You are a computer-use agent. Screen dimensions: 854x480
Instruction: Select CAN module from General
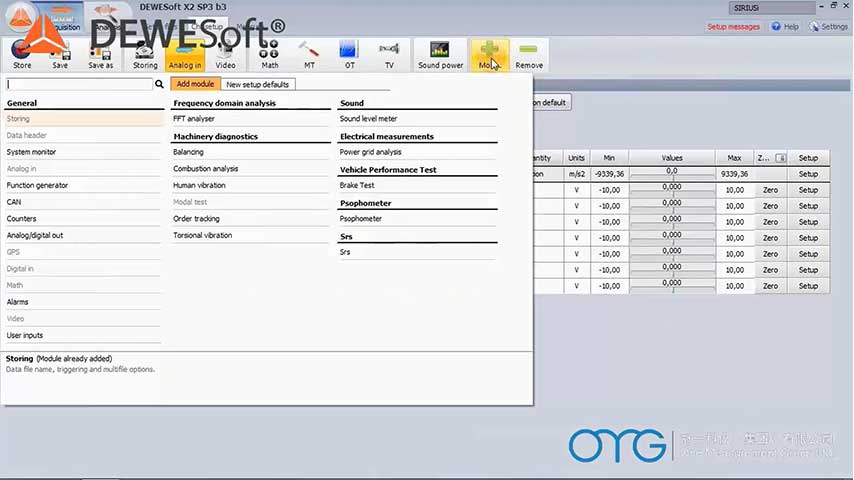click(x=83, y=202)
